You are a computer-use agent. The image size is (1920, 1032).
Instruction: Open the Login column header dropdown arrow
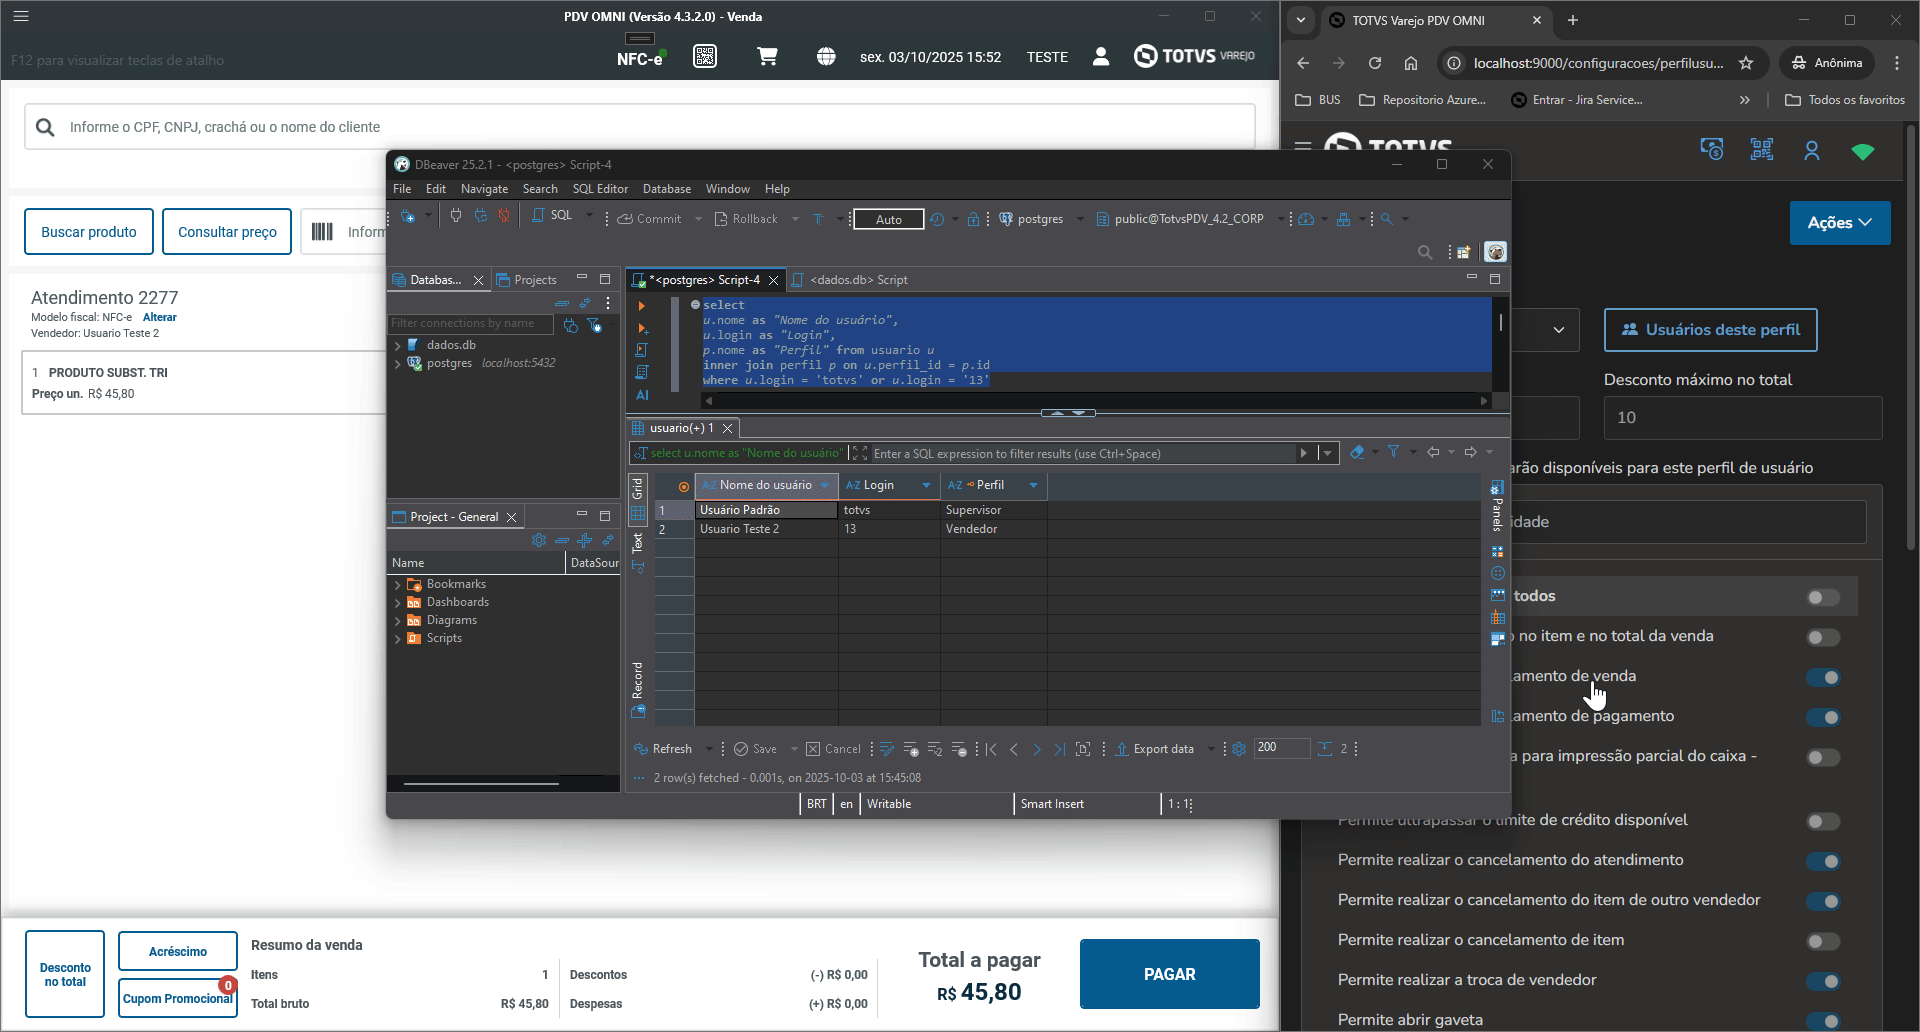[926, 485]
